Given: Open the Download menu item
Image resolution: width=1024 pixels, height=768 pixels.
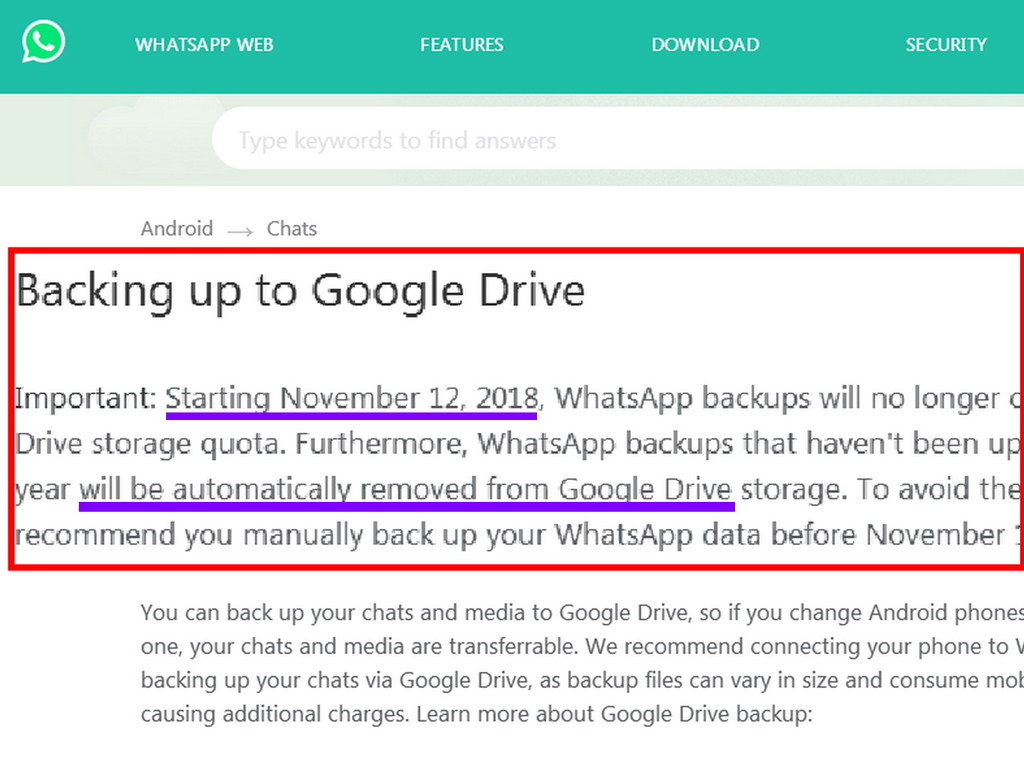Looking at the screenshot, I should (705, 45).
